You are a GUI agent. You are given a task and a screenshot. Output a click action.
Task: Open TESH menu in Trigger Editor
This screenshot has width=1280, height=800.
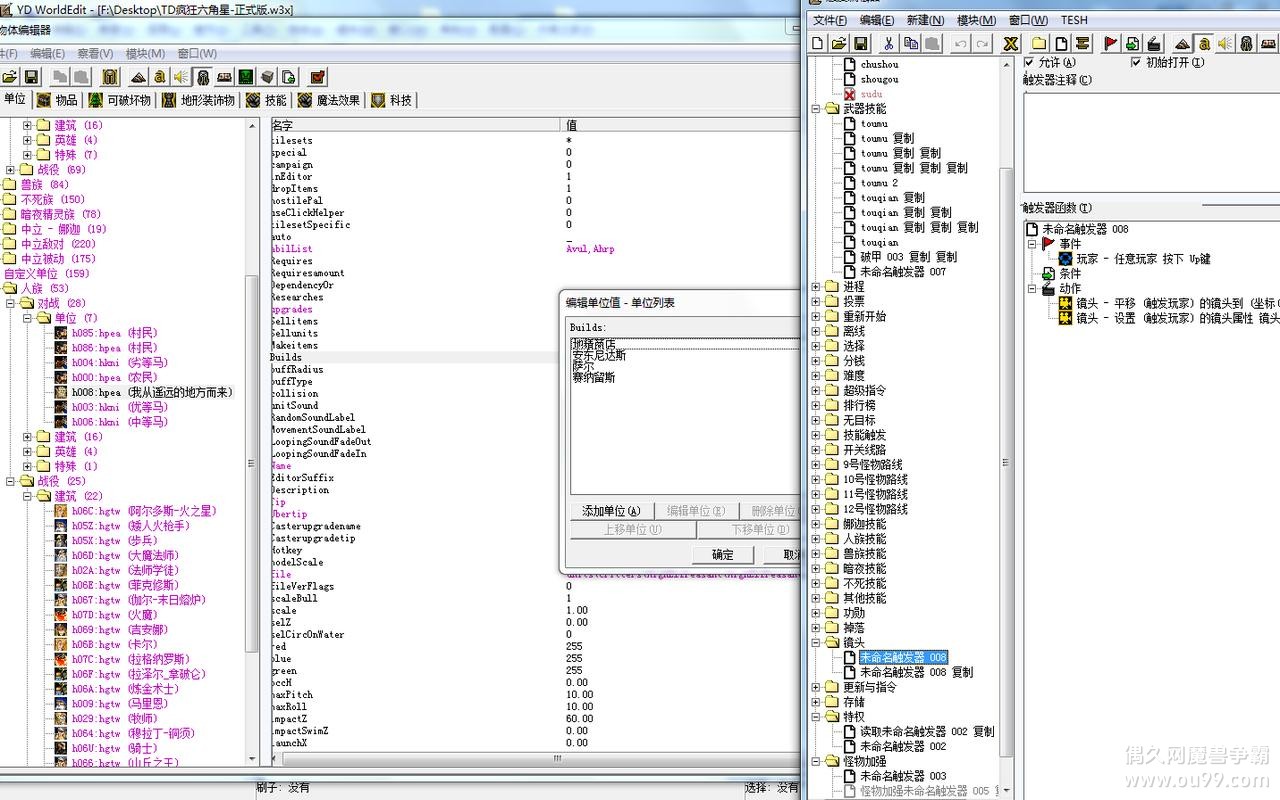[1074, 20]
